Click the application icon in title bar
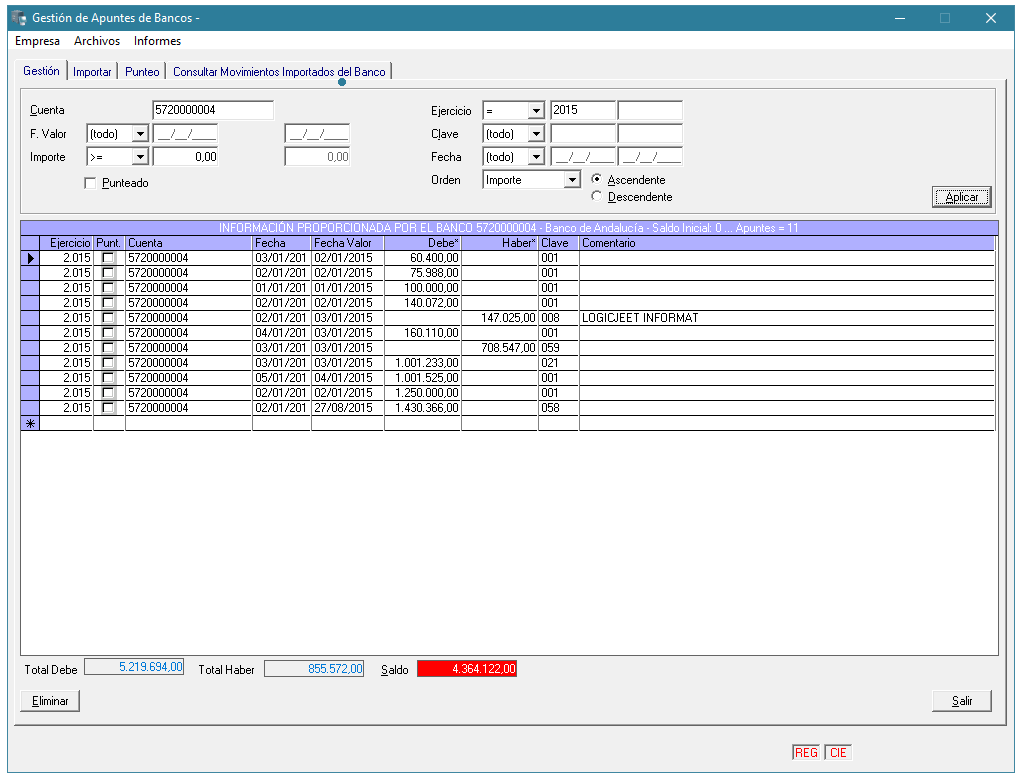This screenshot has height=779, width=1021. click(x=18, y=18)
